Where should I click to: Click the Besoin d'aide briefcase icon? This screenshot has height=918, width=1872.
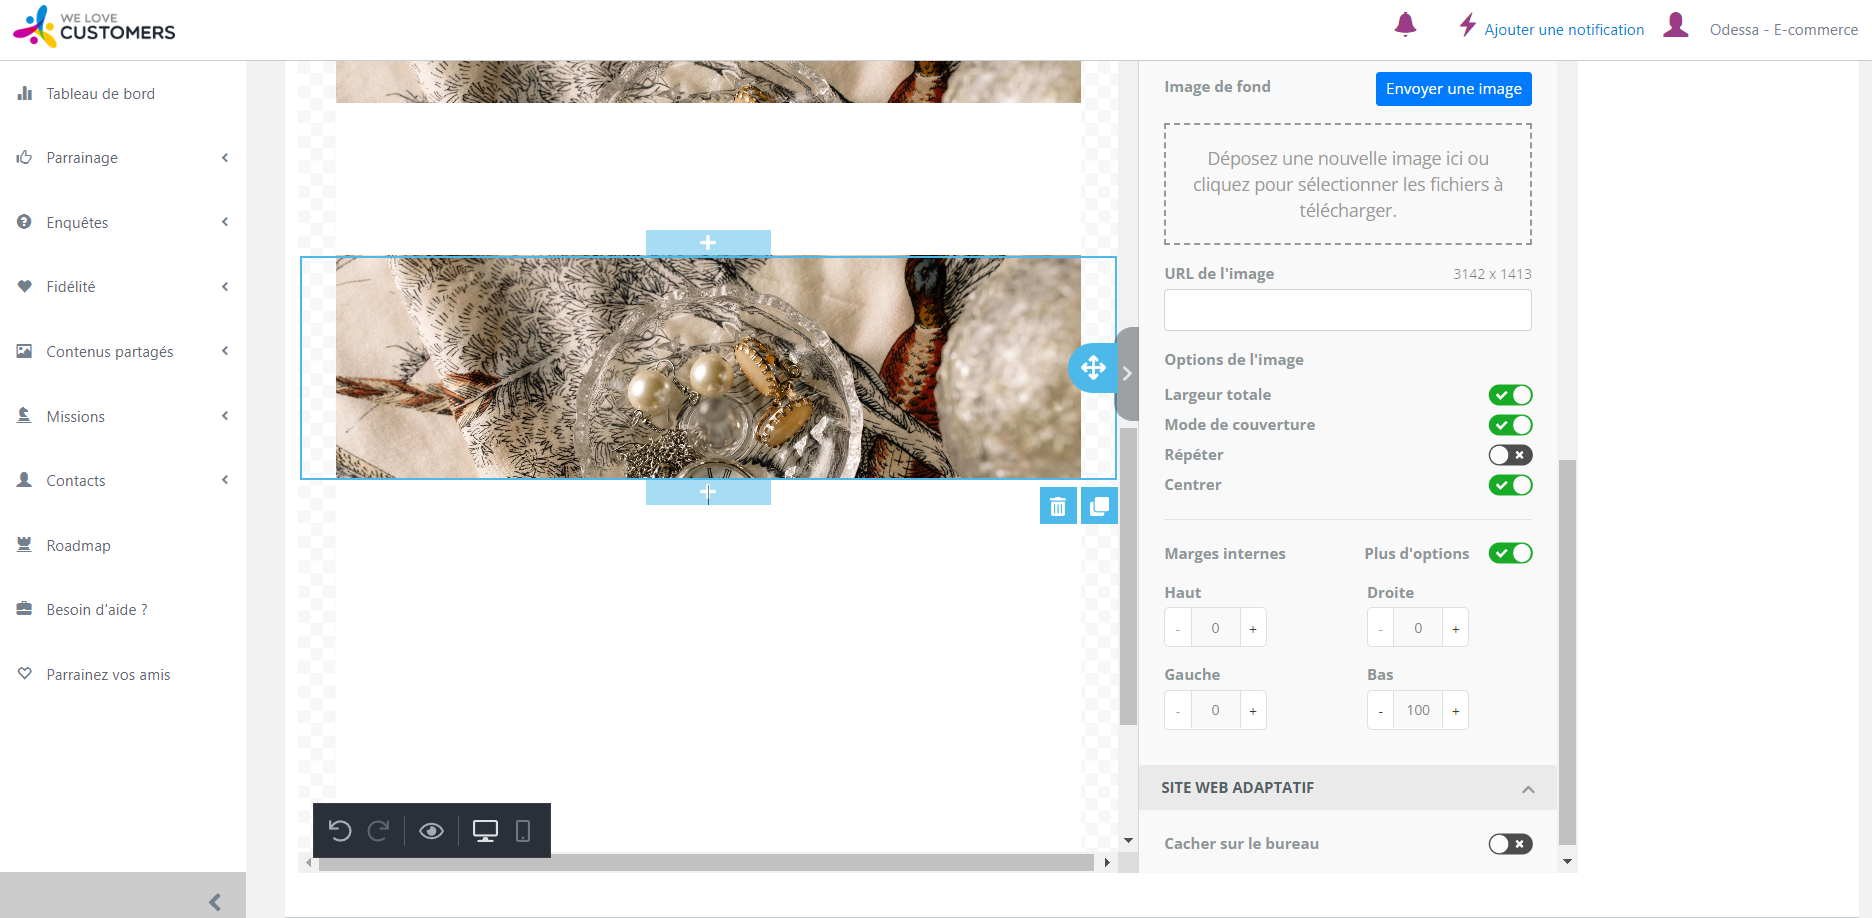[25, 609]
